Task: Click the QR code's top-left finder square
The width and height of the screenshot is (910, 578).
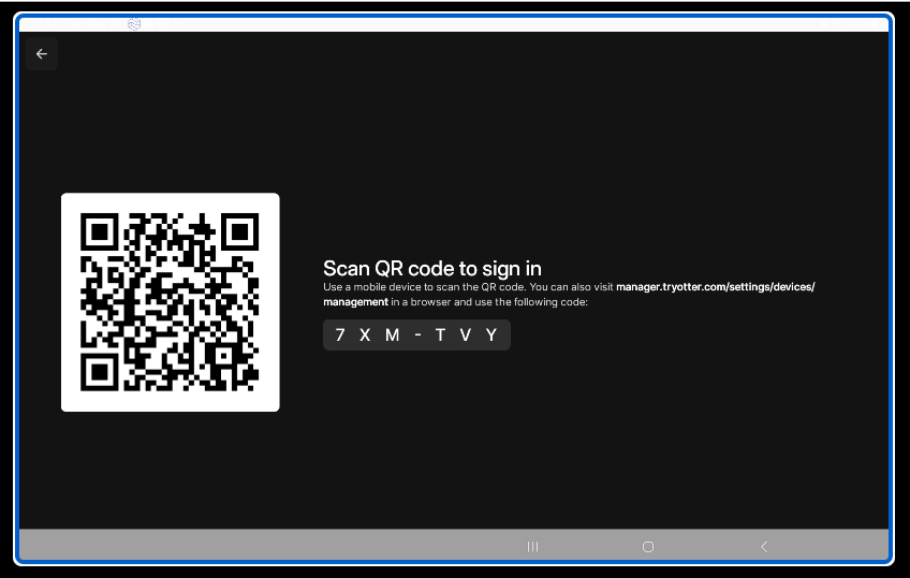Action: point(99,233)
